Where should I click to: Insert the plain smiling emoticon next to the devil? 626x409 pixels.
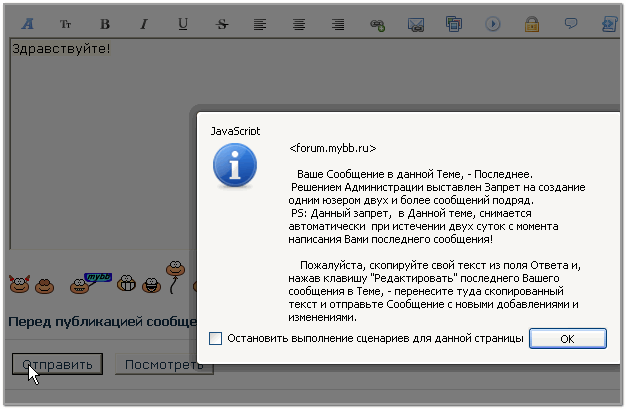point(44,286)
